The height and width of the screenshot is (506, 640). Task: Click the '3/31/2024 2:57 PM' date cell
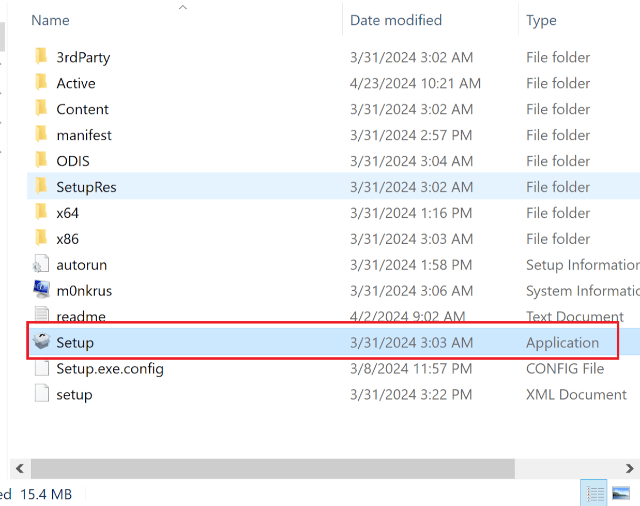[x=411, y=135]
